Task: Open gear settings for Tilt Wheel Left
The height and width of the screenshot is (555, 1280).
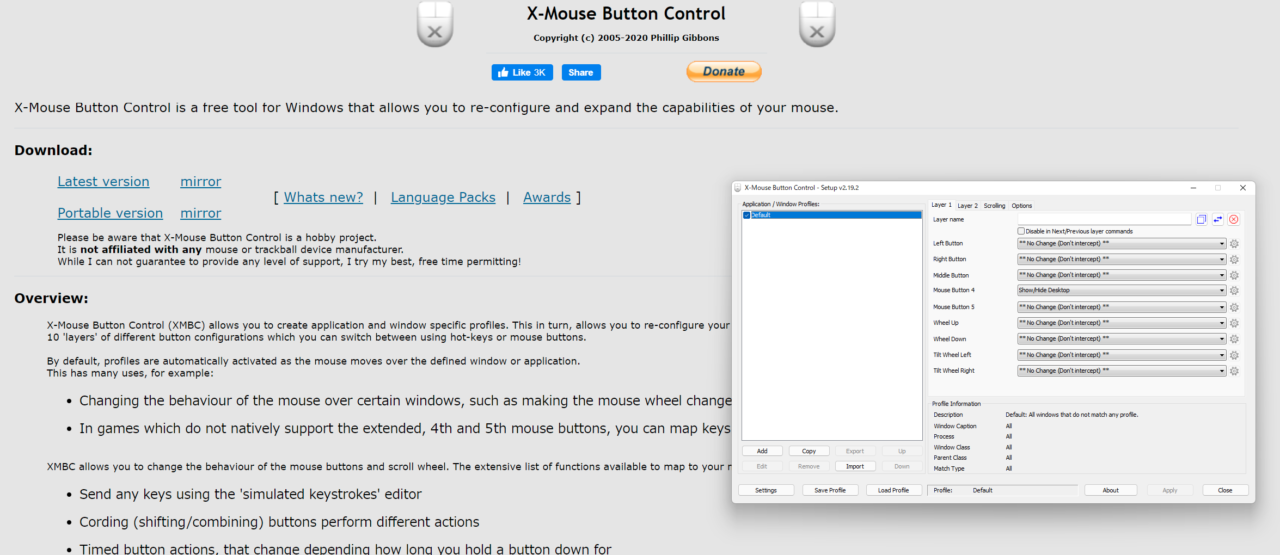Action: [1234, 355]
